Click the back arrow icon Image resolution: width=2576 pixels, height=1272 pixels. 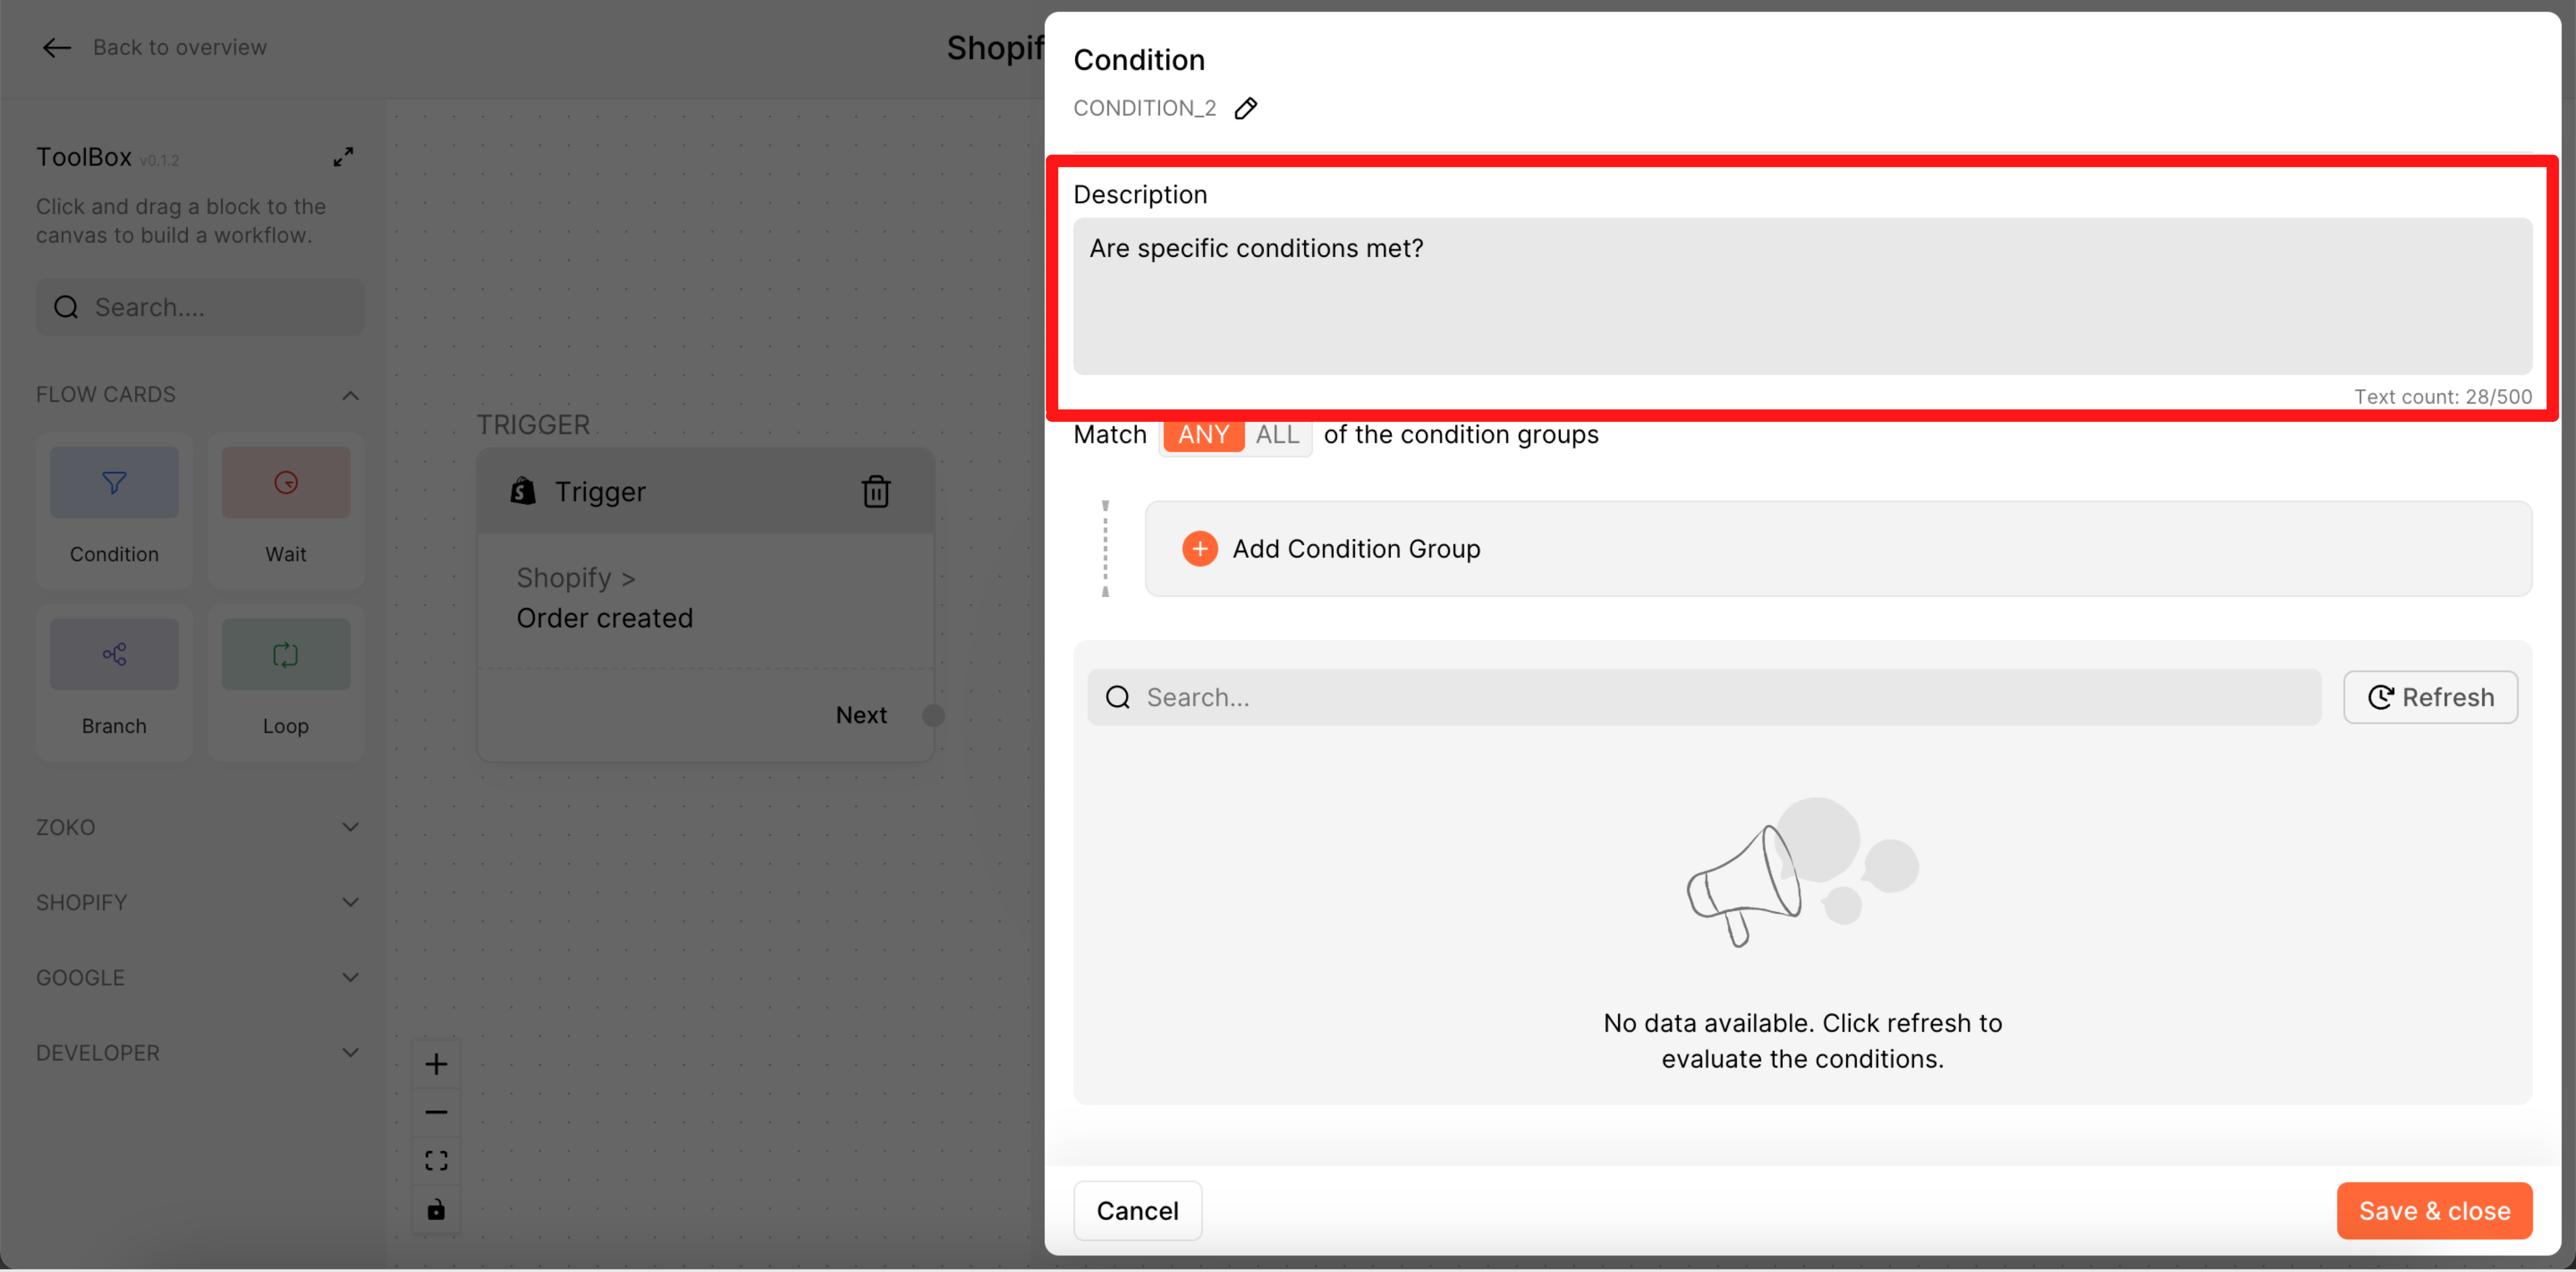click(x=56, y=47)
